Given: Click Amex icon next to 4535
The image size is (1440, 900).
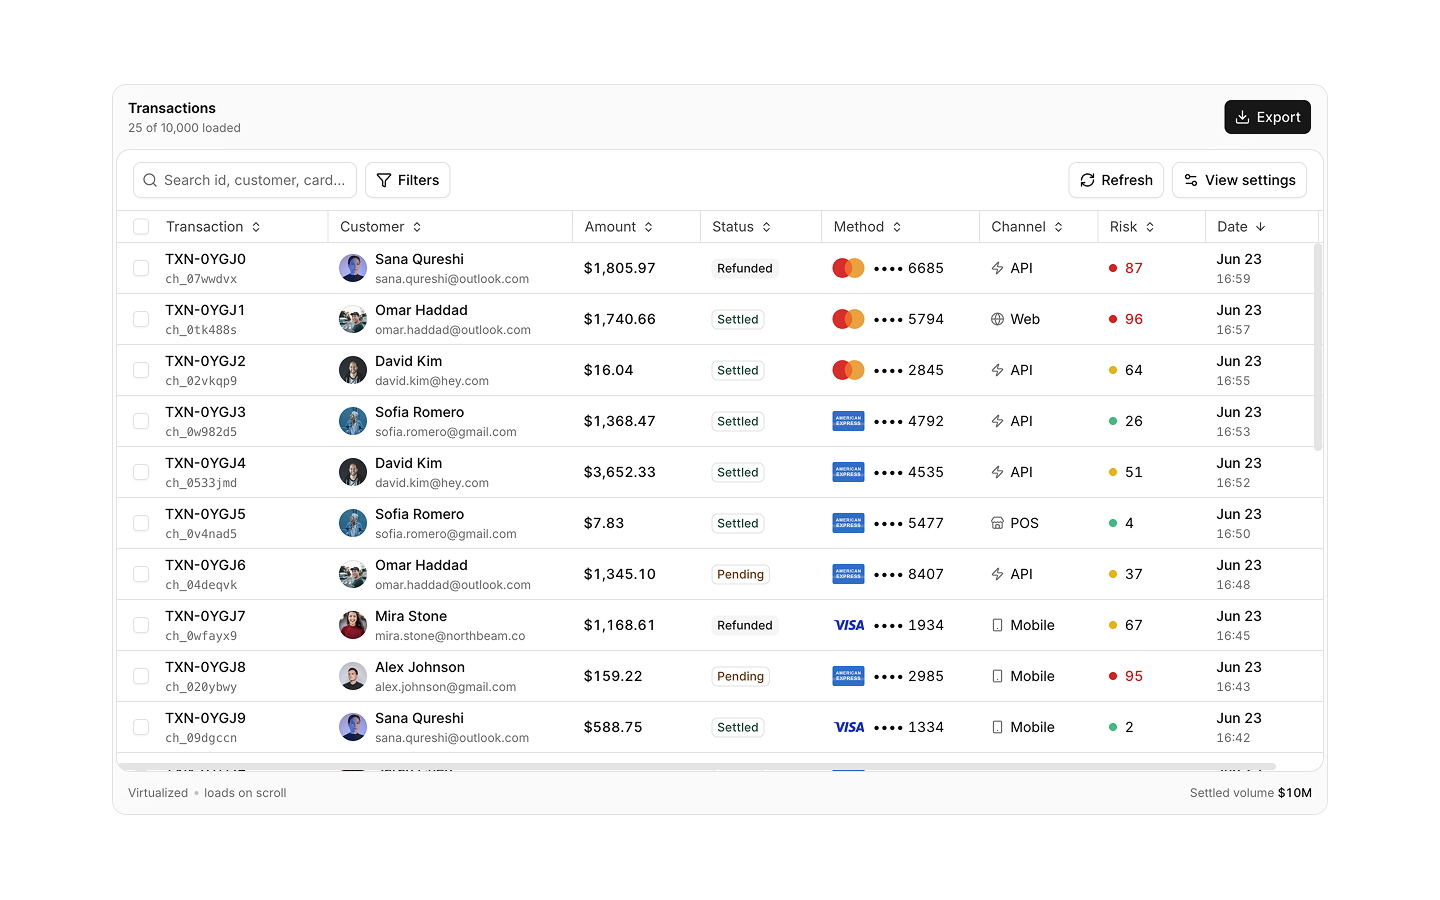Looking at the screenshot, I should coord(849,472).
